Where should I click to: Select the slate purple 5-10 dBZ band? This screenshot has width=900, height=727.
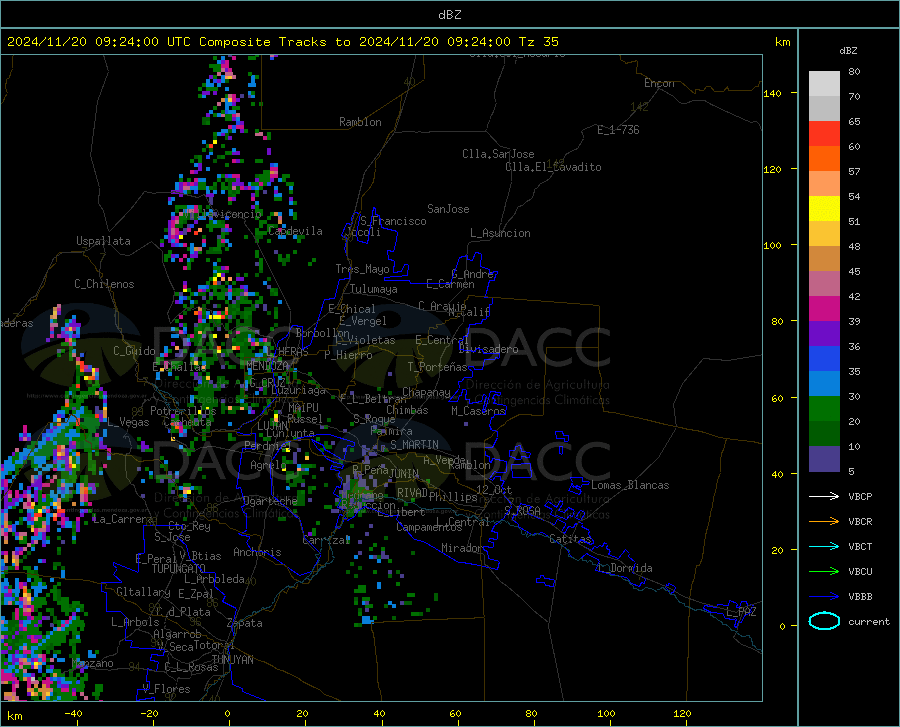coord(824,459)
